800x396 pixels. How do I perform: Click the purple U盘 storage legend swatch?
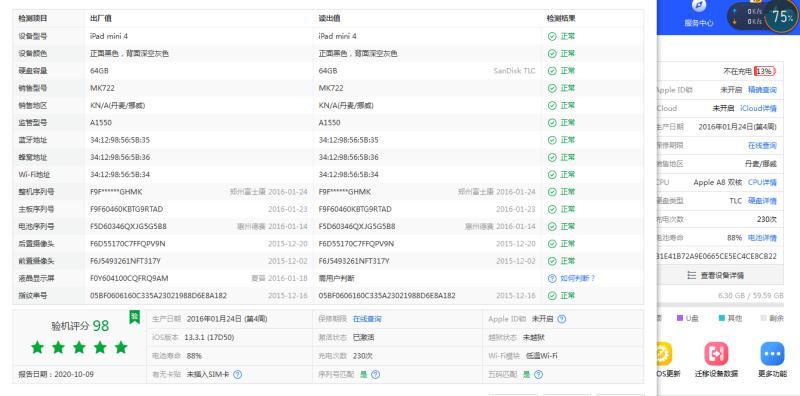pyautogui.click(x=680, y=318)
